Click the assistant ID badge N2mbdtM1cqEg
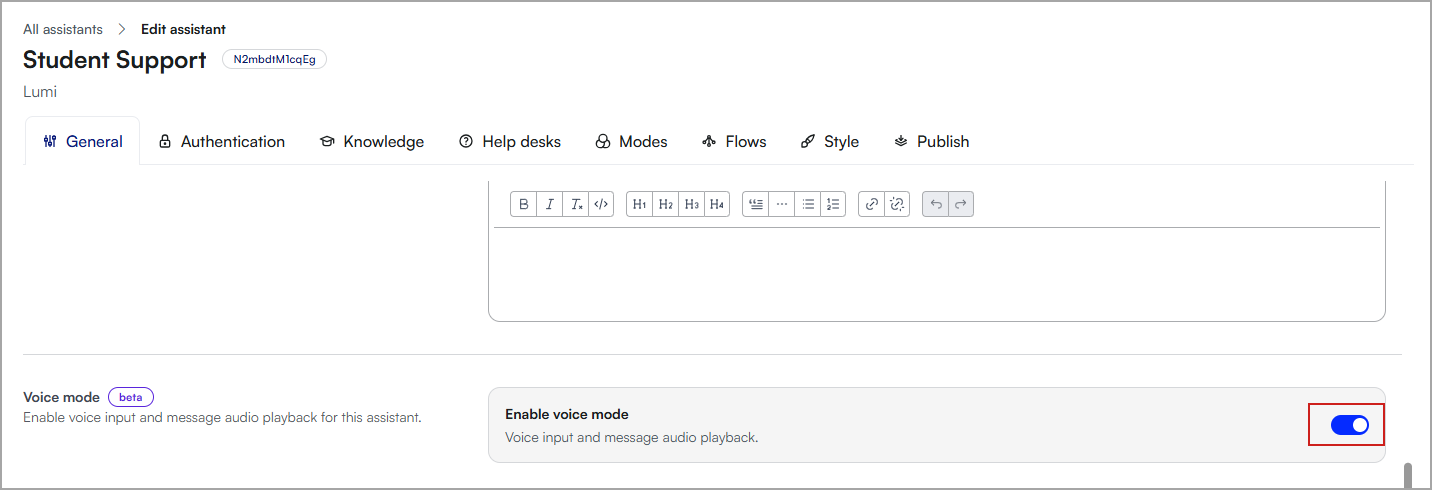This screenshot has height=490, width=1432. [274, 59]
